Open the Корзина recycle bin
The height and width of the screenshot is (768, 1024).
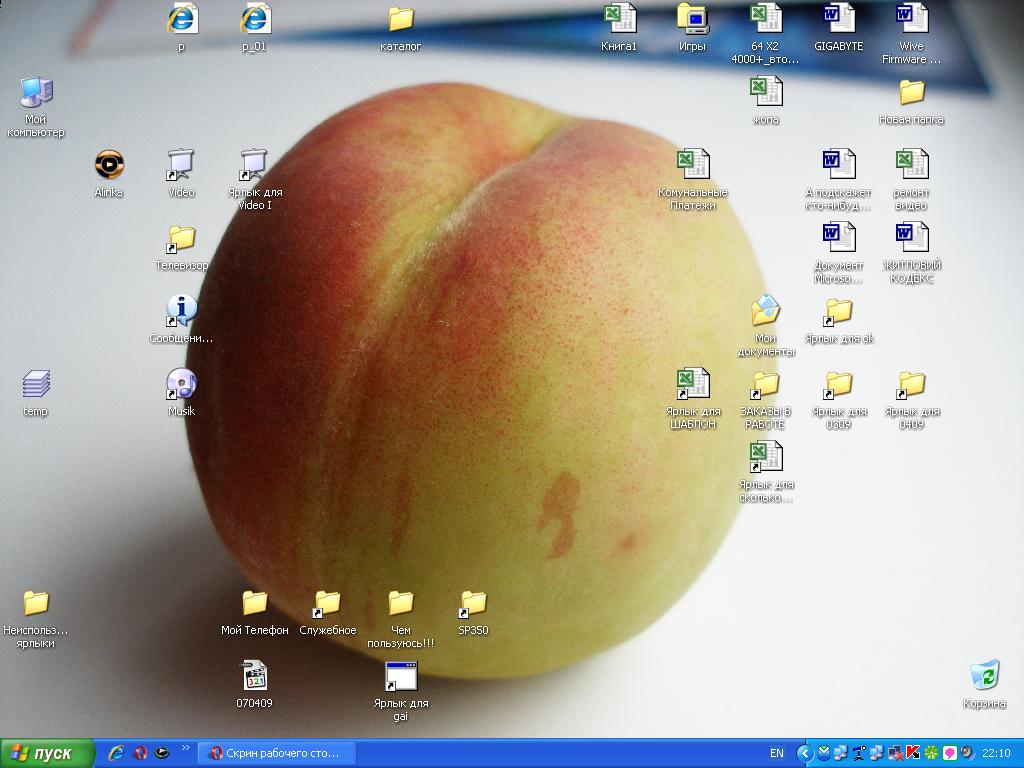pos(985,676)
